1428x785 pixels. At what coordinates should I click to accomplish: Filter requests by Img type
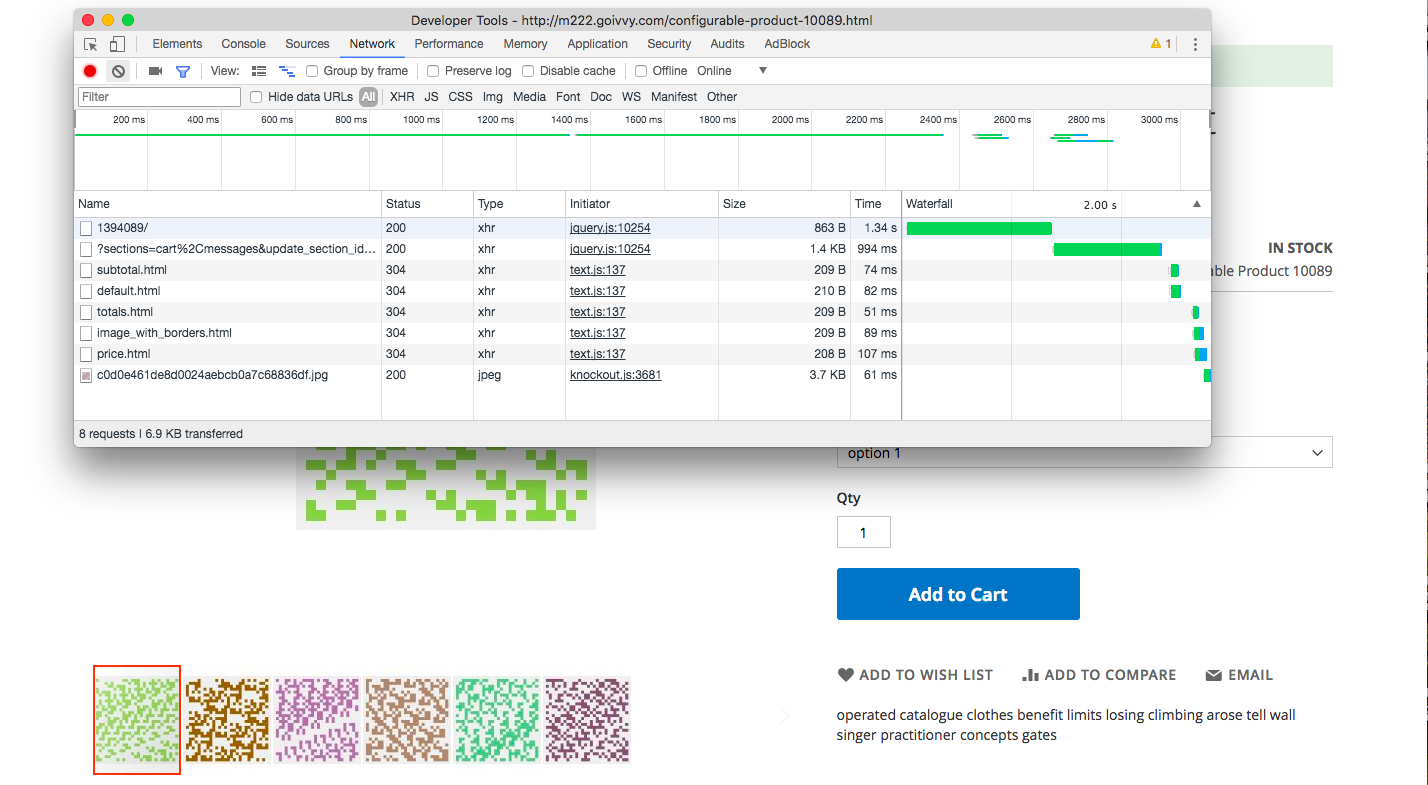[493, 97]
